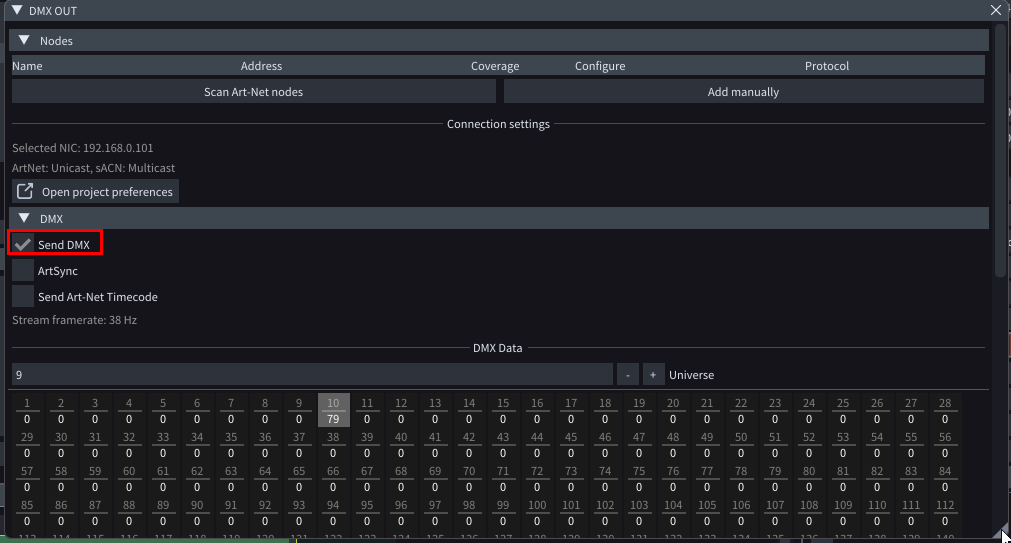Decrease universe with the minus button
1011x543 pixels.
pyautogui.click(x=627, y=375)
